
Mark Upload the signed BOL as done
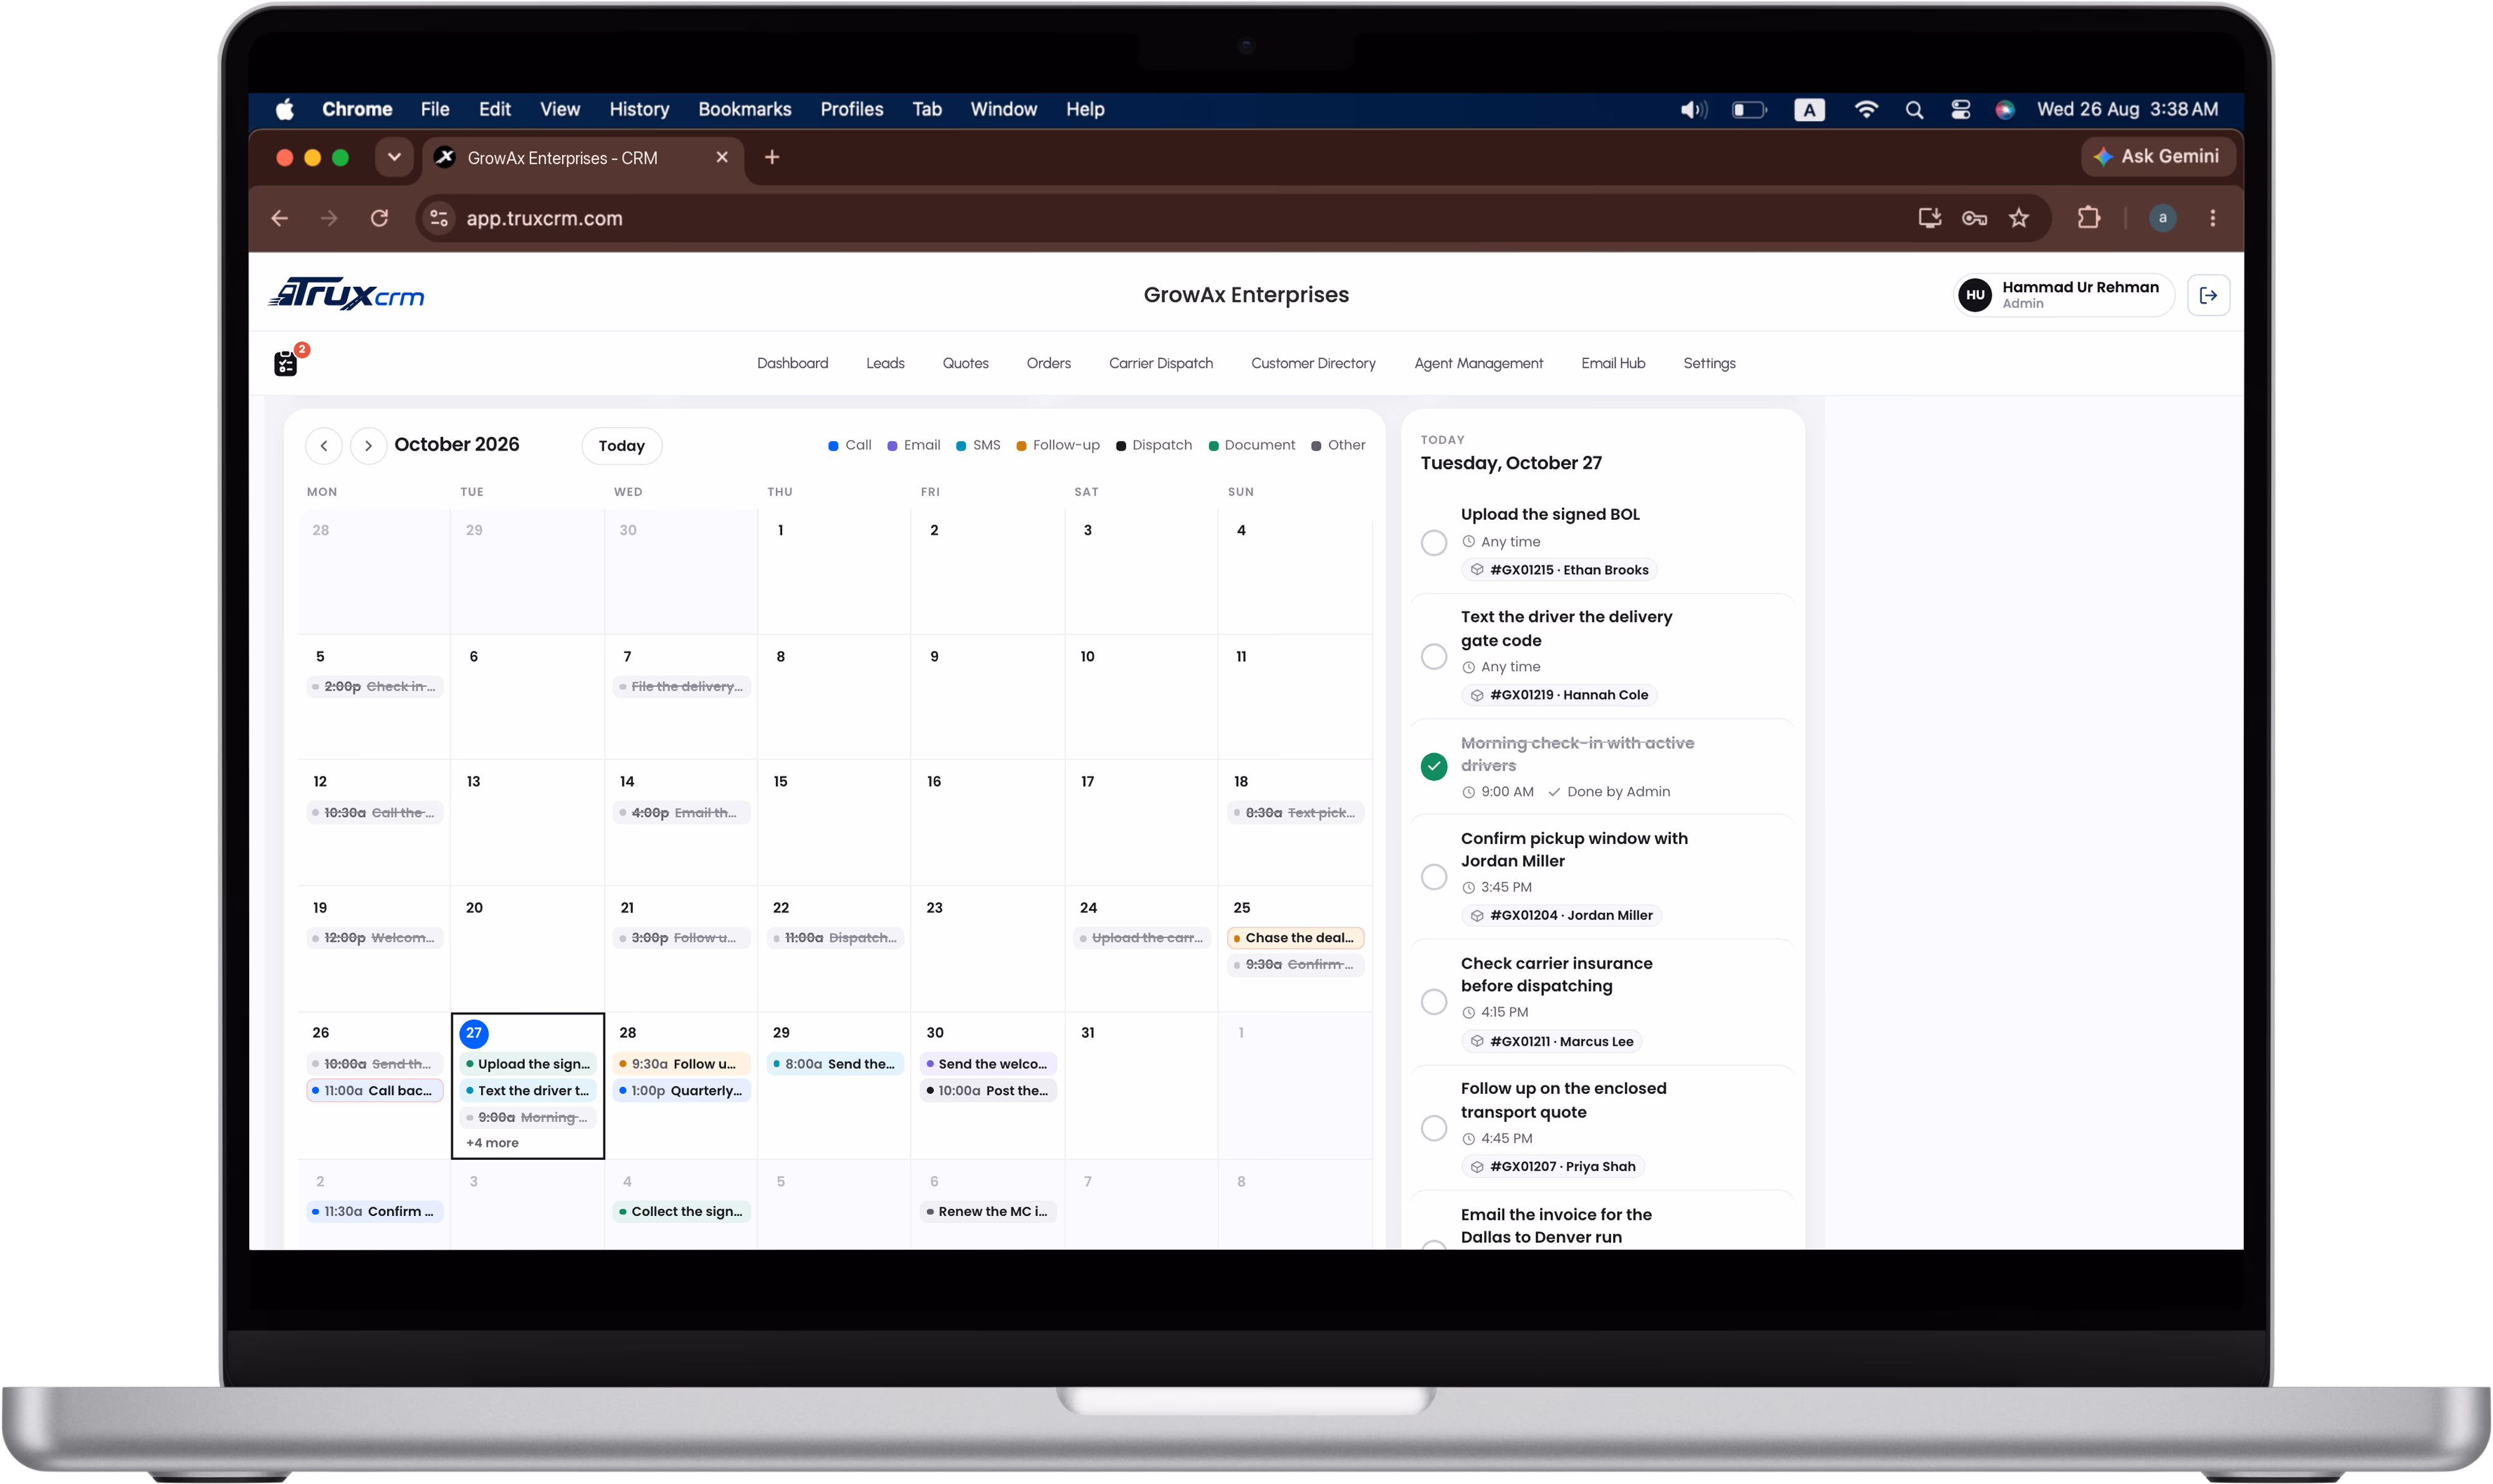(1433, 542)
